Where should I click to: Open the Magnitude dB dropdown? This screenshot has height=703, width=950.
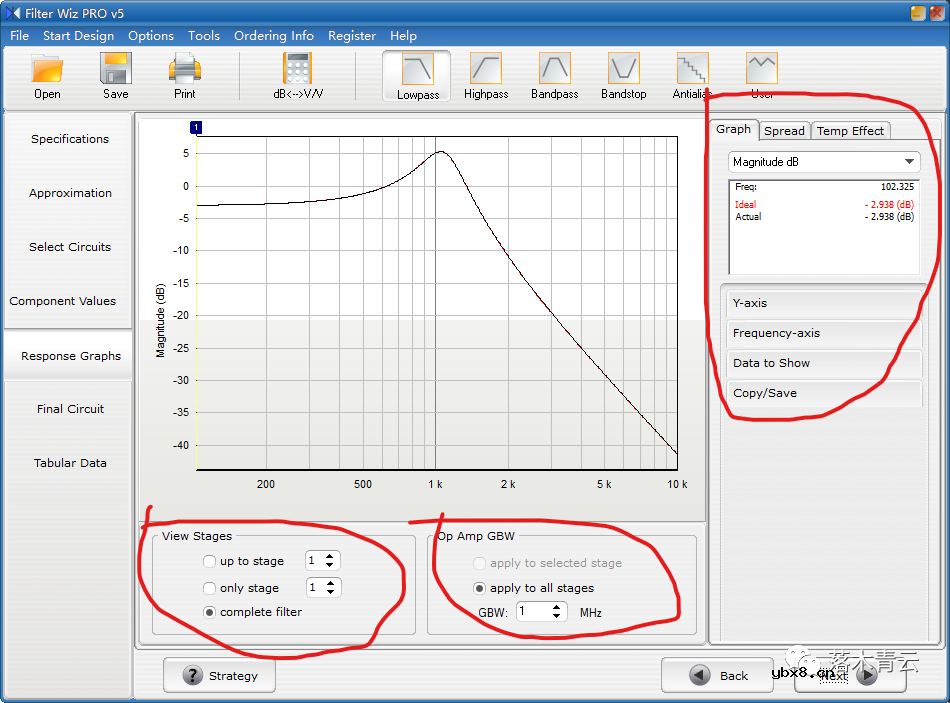[x=824, y=162]
